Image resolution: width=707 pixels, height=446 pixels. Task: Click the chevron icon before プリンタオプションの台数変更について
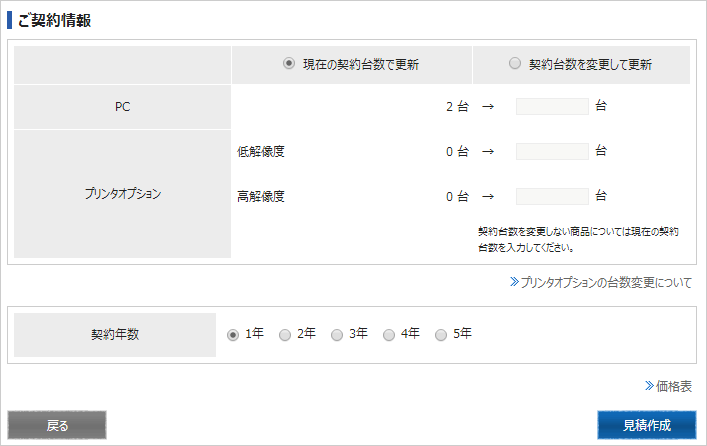click(514, 283)
